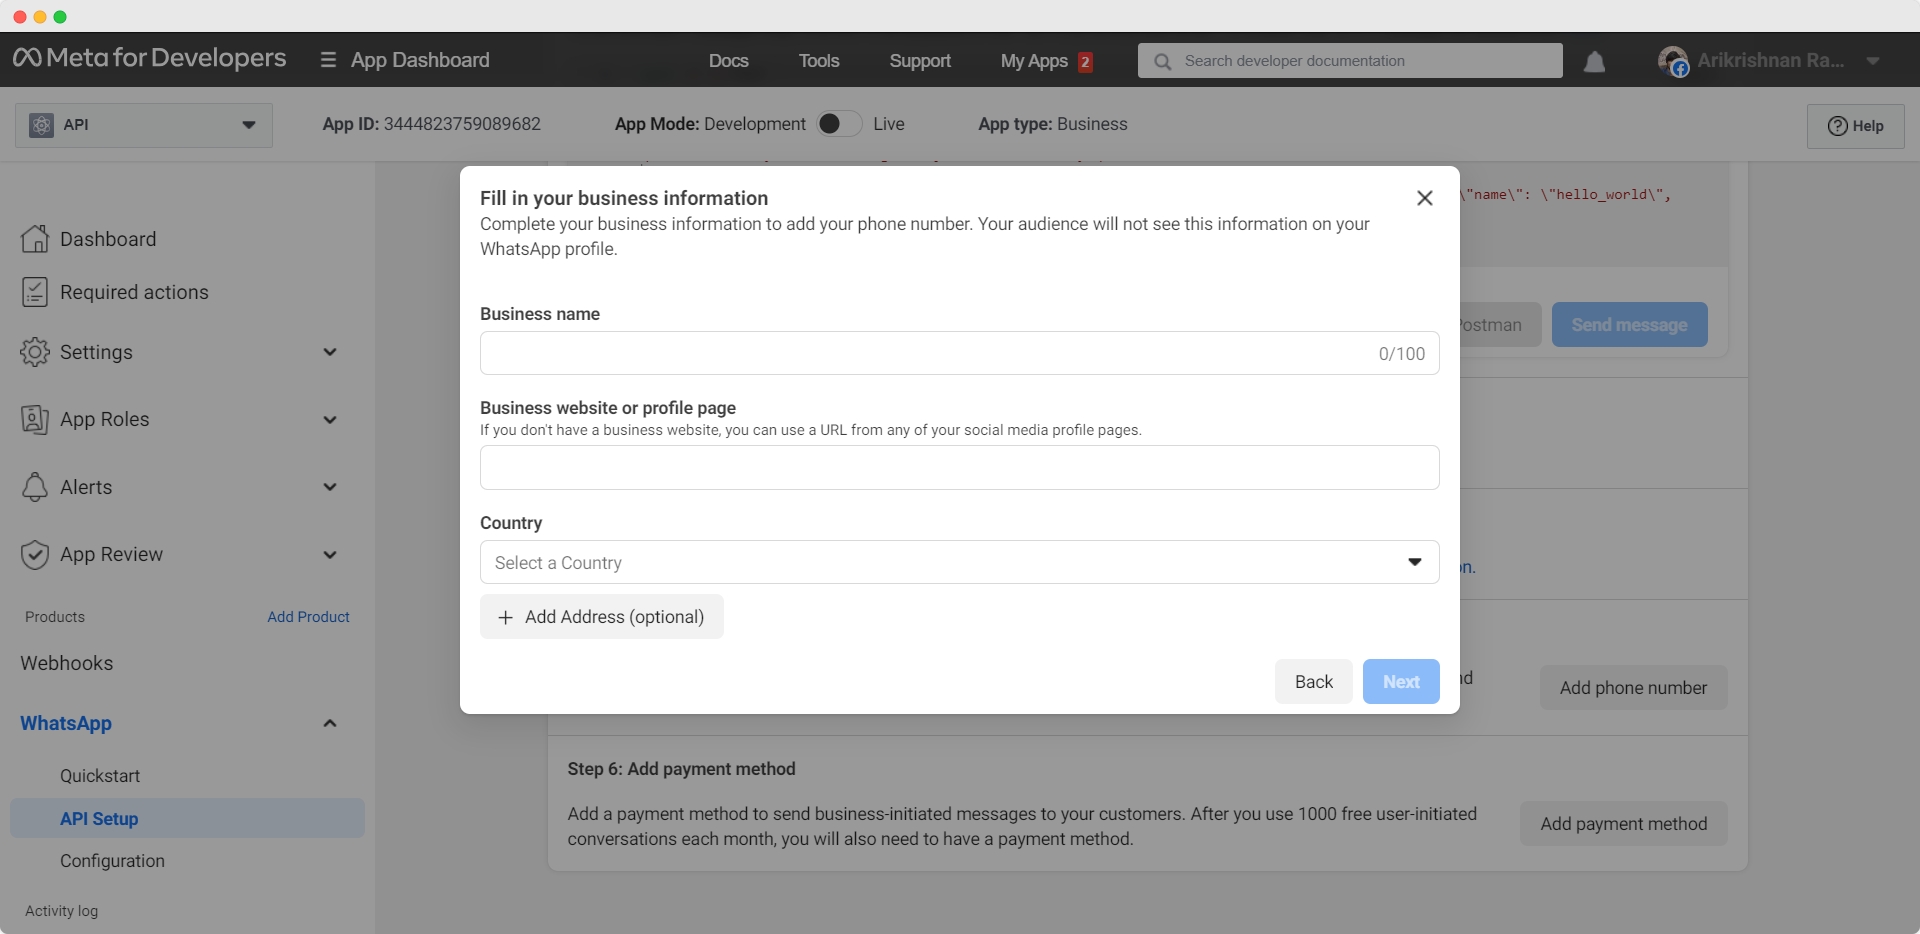The image size is (1920, 934).
Task: Click Add payment method button
Action: tap(1624, 824)
